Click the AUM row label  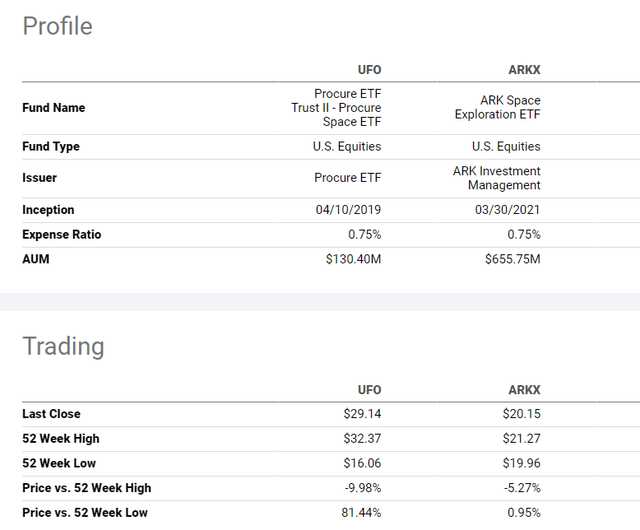pos(36,259)
